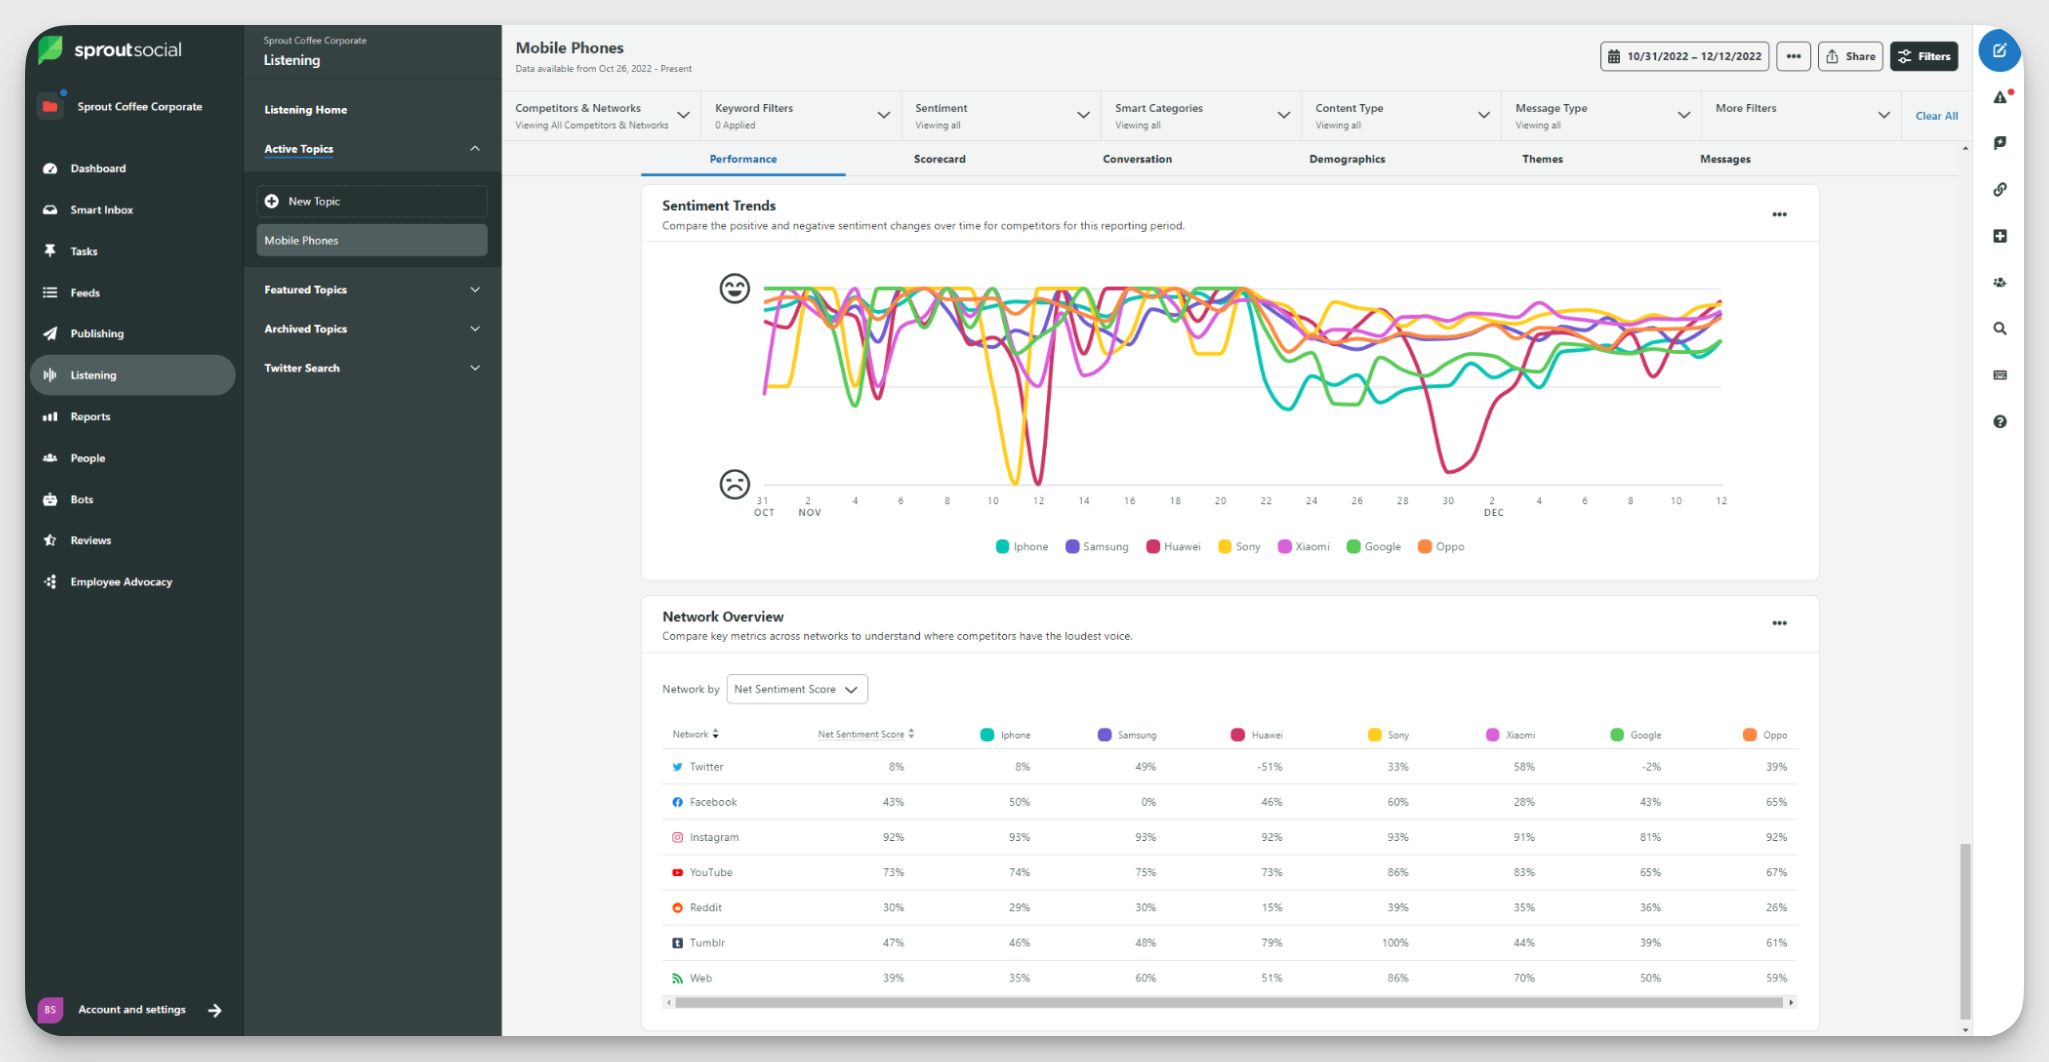
Task: Sort table by Network column
Action: (695, 735)
